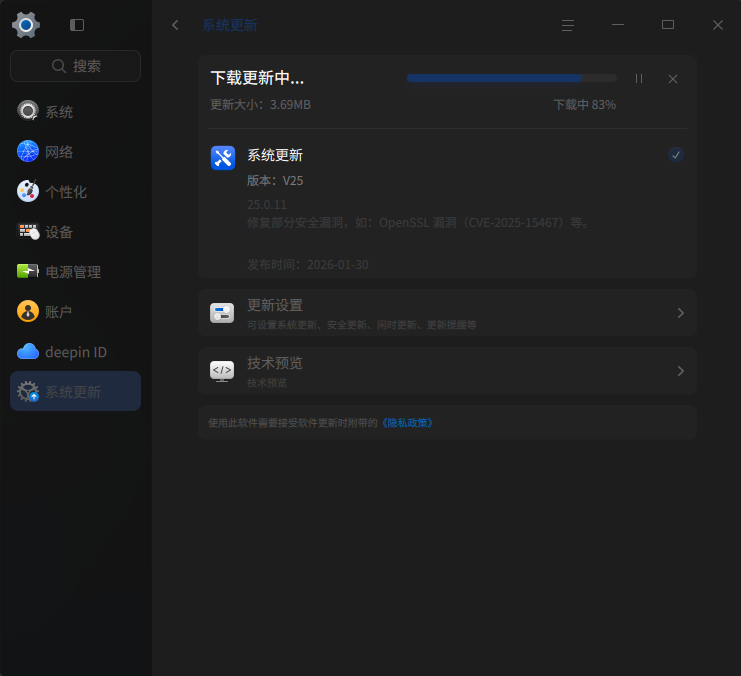This screenshot has height=676, width=741.
Task: Open 技术预览 via its chevron
Action: pyautogui.click(x=681, y=371)
